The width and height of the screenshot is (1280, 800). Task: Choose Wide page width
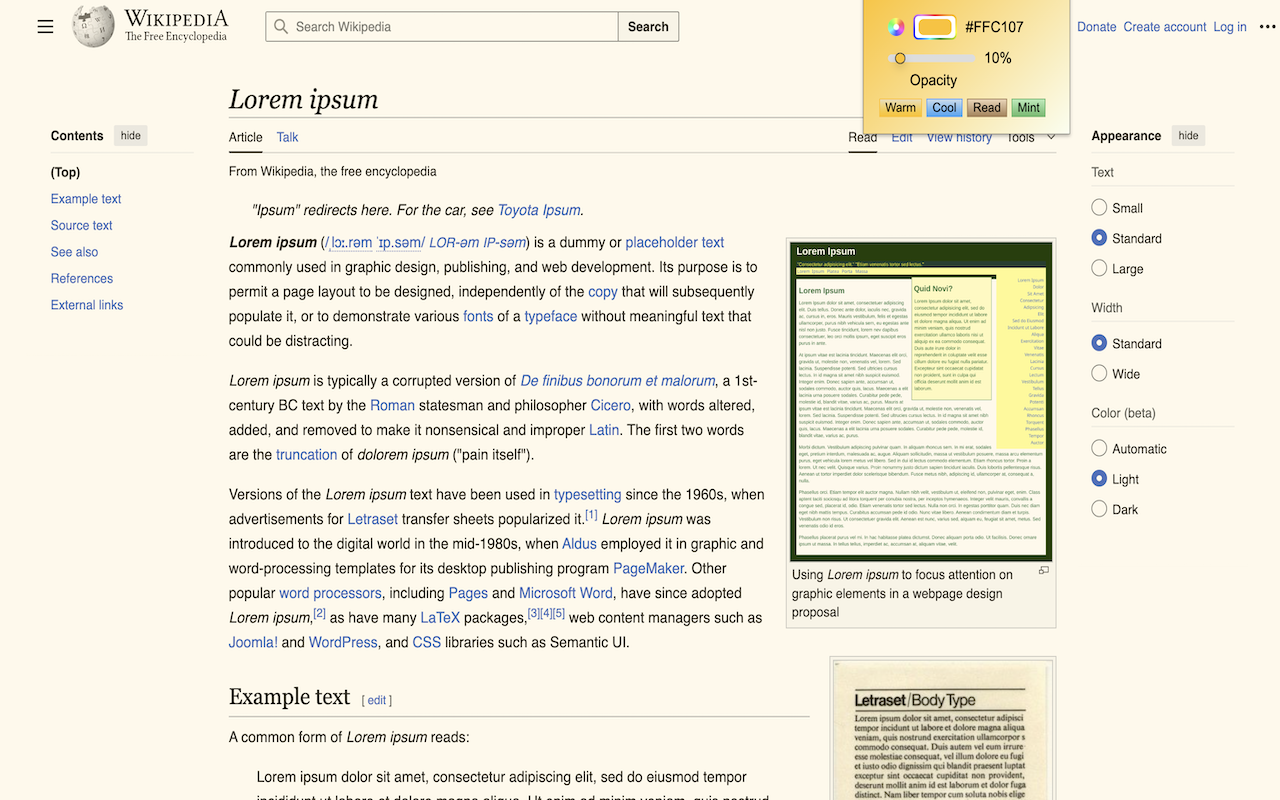point(1099,373)
